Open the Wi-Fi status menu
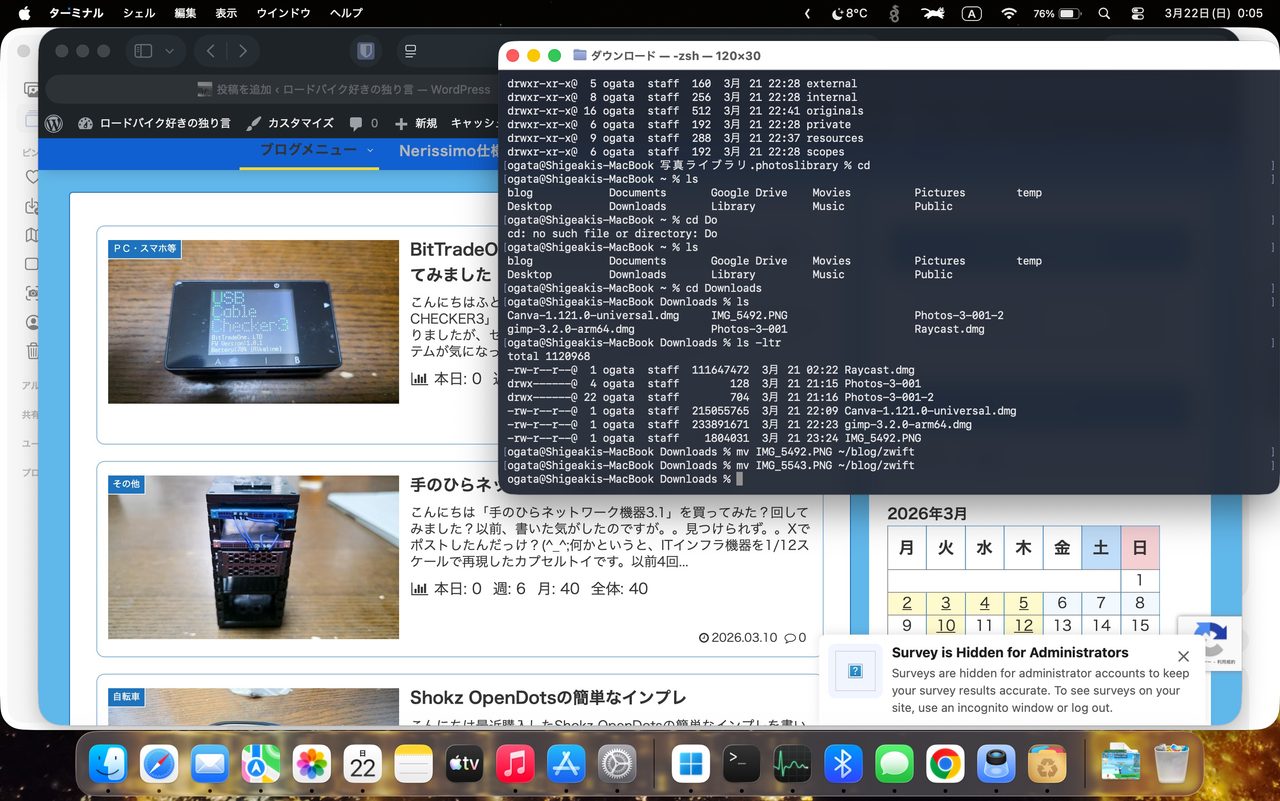The height and width of the screenshot is (801, 1280). pyautogui.click(x=1008, y=14)
